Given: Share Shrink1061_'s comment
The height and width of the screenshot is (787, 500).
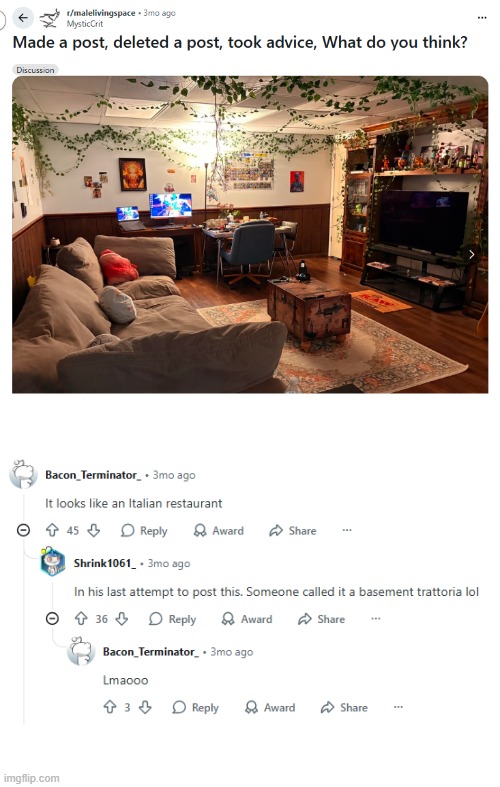Looking at the screenshot, I should [321, 619].
